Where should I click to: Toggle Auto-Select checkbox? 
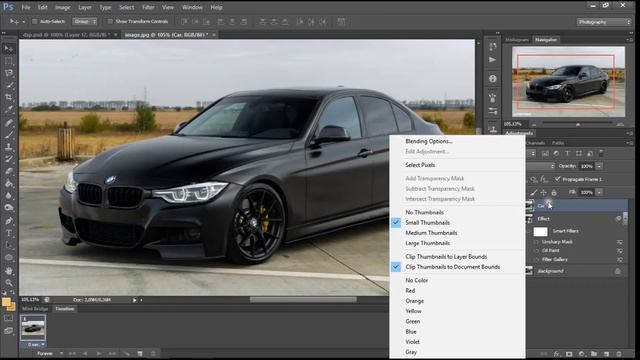coord(35,21)
